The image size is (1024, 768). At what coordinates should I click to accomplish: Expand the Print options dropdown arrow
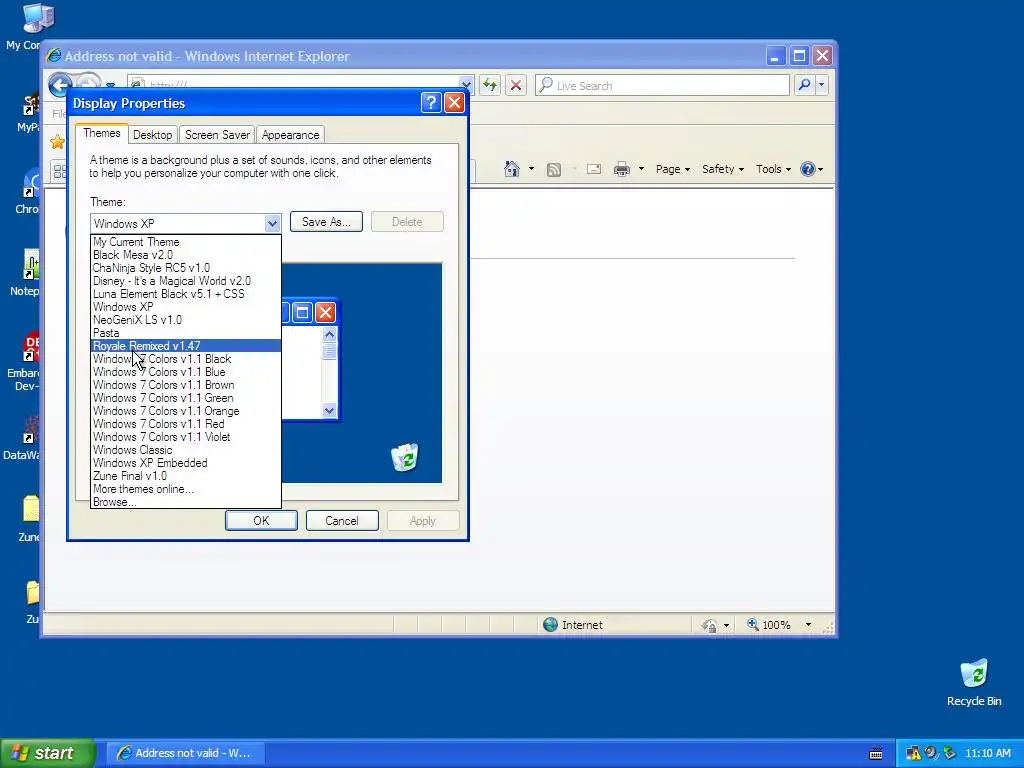pos(641,169)
